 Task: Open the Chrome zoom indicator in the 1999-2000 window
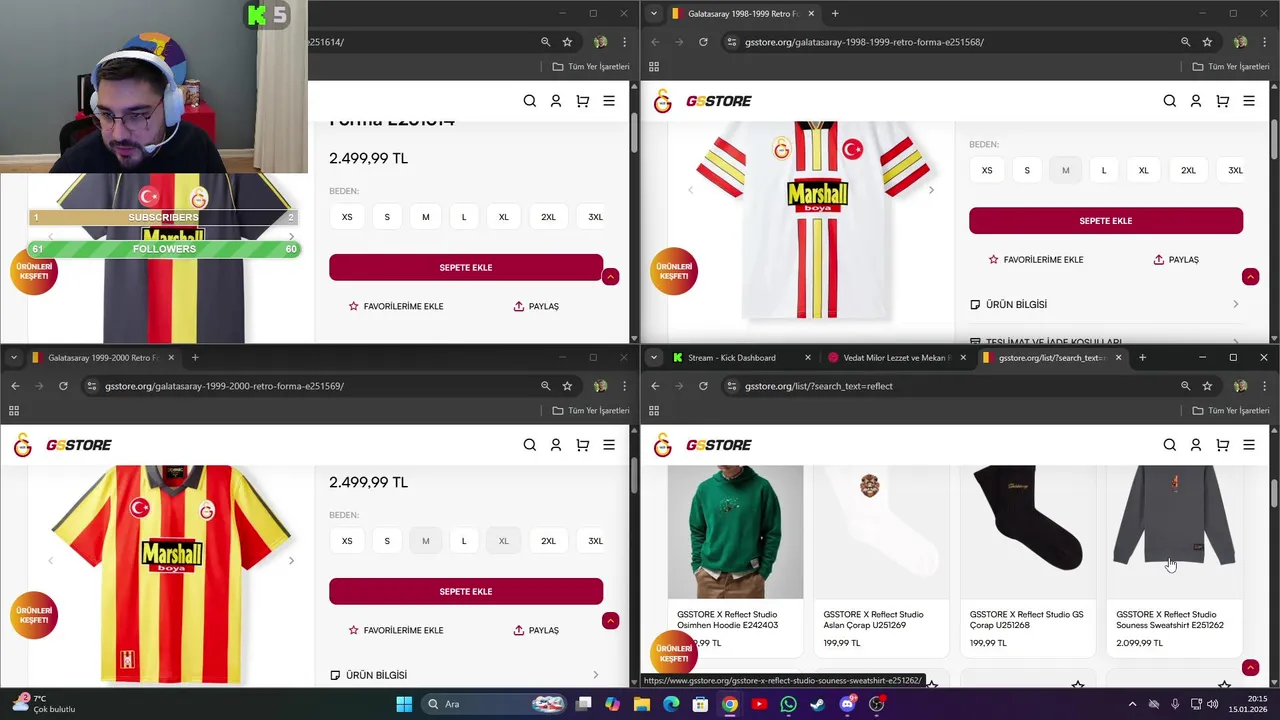click(545, 386)
